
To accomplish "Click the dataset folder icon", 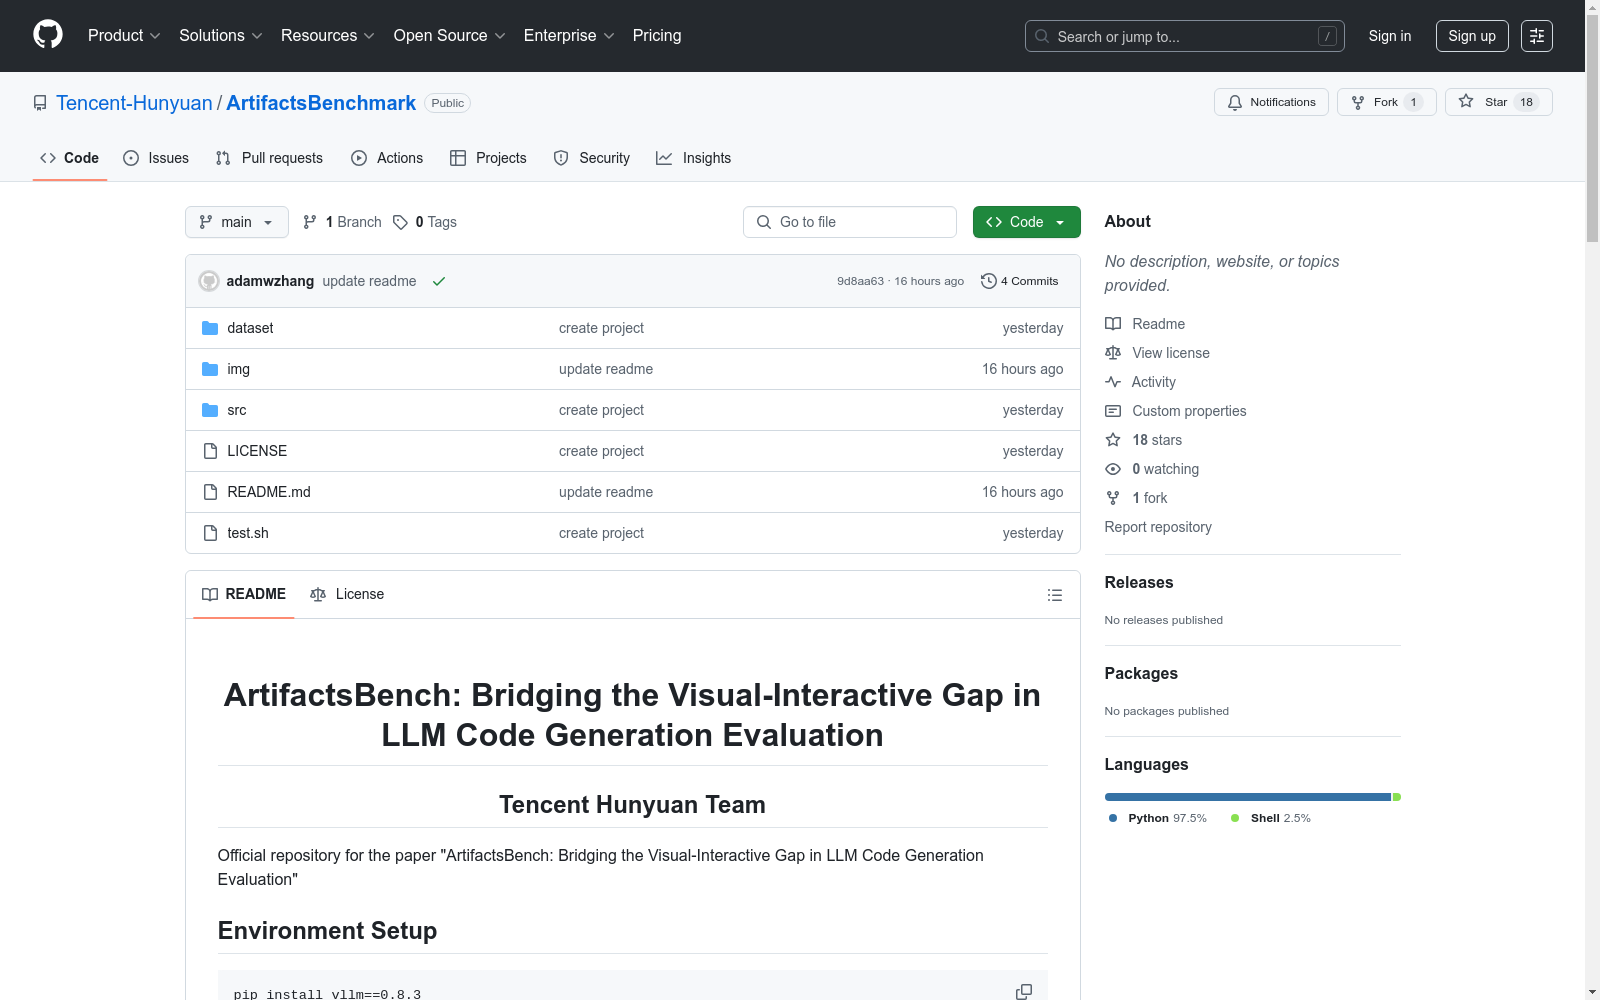I will tap(210, 328).
